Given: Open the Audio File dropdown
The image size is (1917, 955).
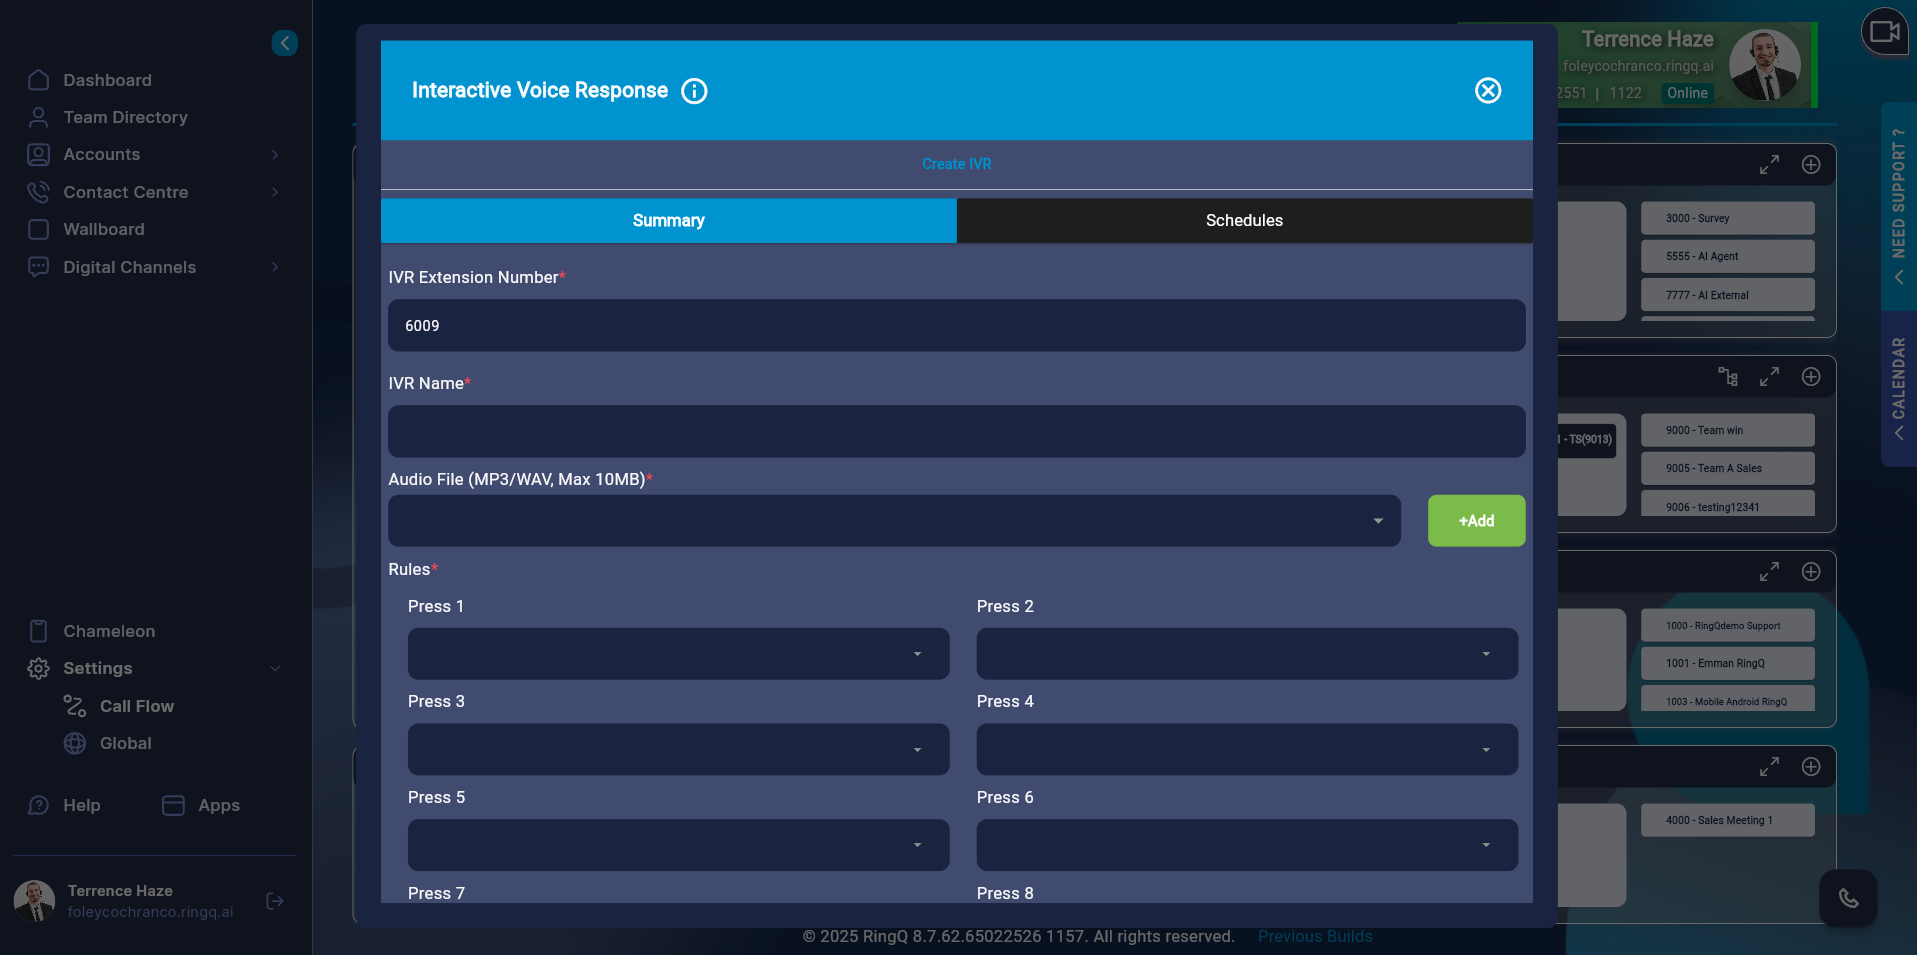Looking at the screenshot, I should (x=893, y=521).
